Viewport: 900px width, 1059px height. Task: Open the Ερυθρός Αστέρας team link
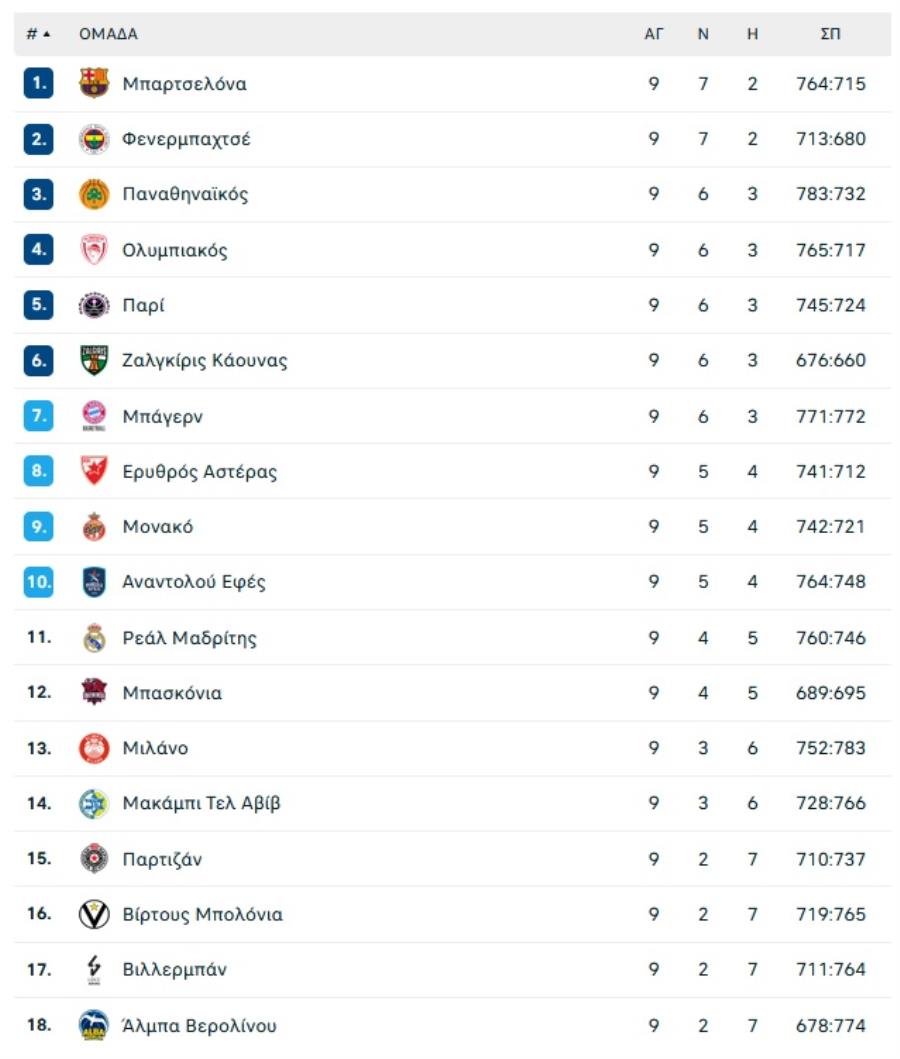(200, 471)
